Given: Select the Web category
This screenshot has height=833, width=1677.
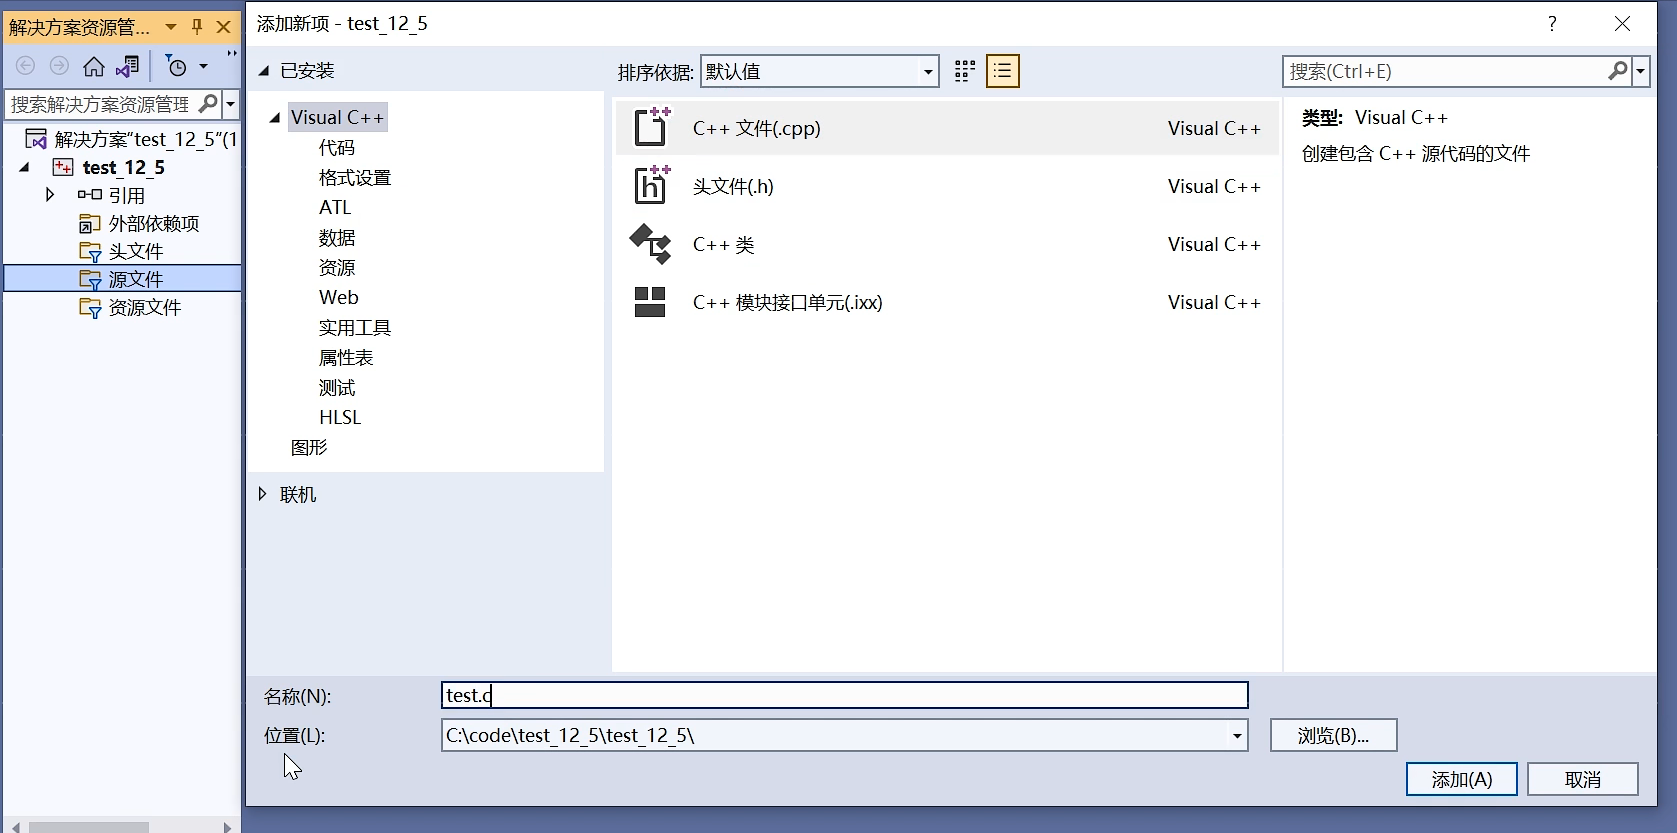Looking at the screenshot, I should (x=338, y=297).
